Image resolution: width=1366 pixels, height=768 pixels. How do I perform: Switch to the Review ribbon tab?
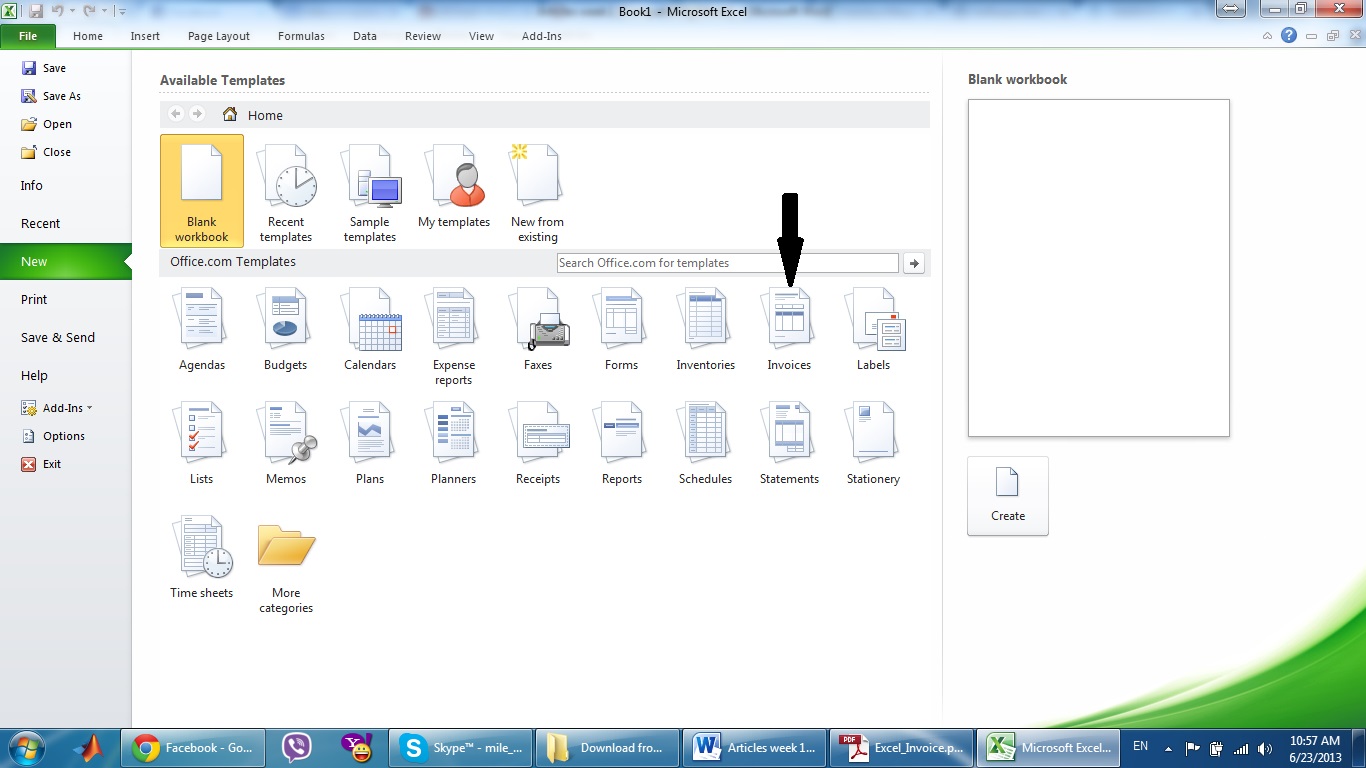click(423, 36)
